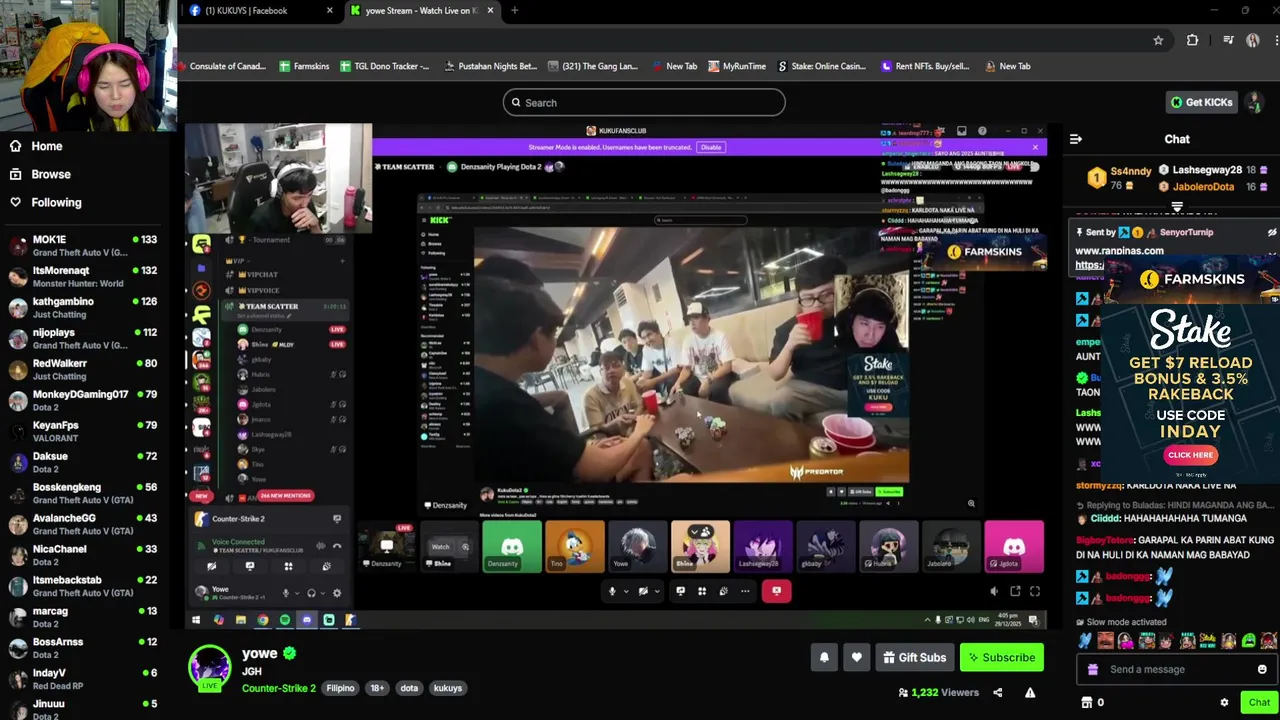Share the stream via share icon
Viewport: 1280px width, 720px height.
(997, 692)
